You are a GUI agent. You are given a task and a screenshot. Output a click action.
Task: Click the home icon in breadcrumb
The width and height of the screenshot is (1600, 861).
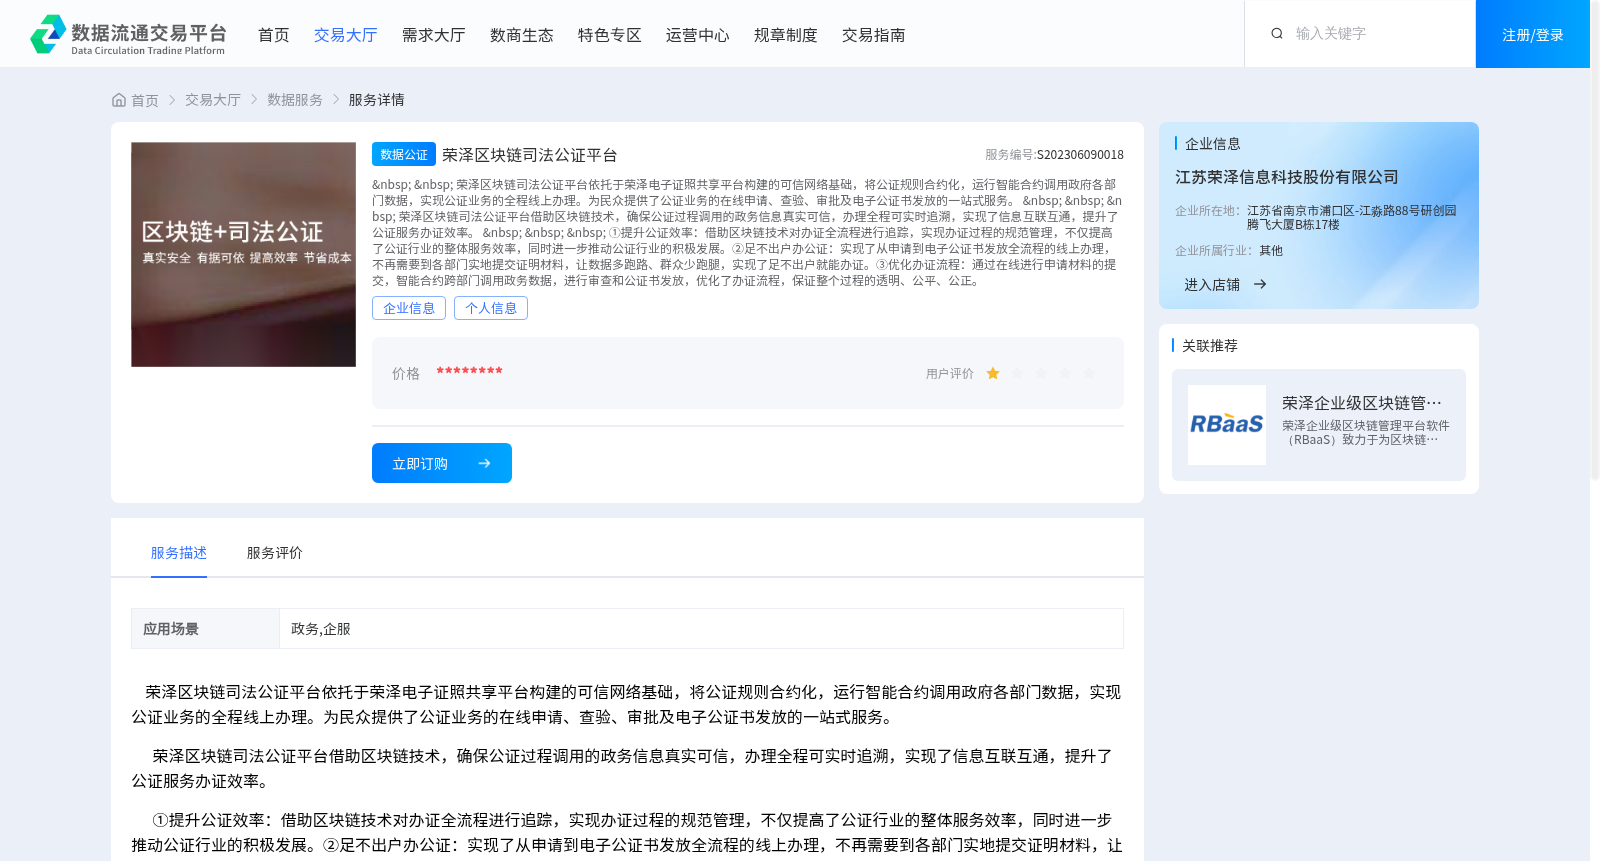click(x=119, y=100)
